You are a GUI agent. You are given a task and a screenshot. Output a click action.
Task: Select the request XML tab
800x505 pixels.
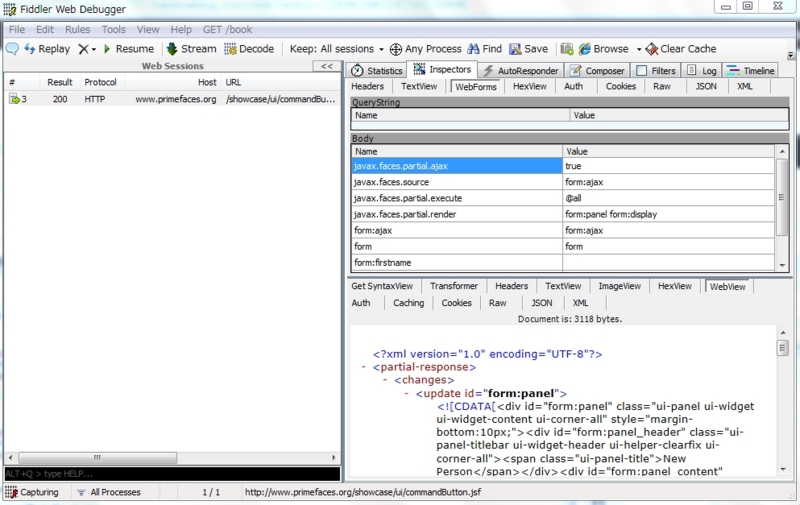[x=744, y=87]
